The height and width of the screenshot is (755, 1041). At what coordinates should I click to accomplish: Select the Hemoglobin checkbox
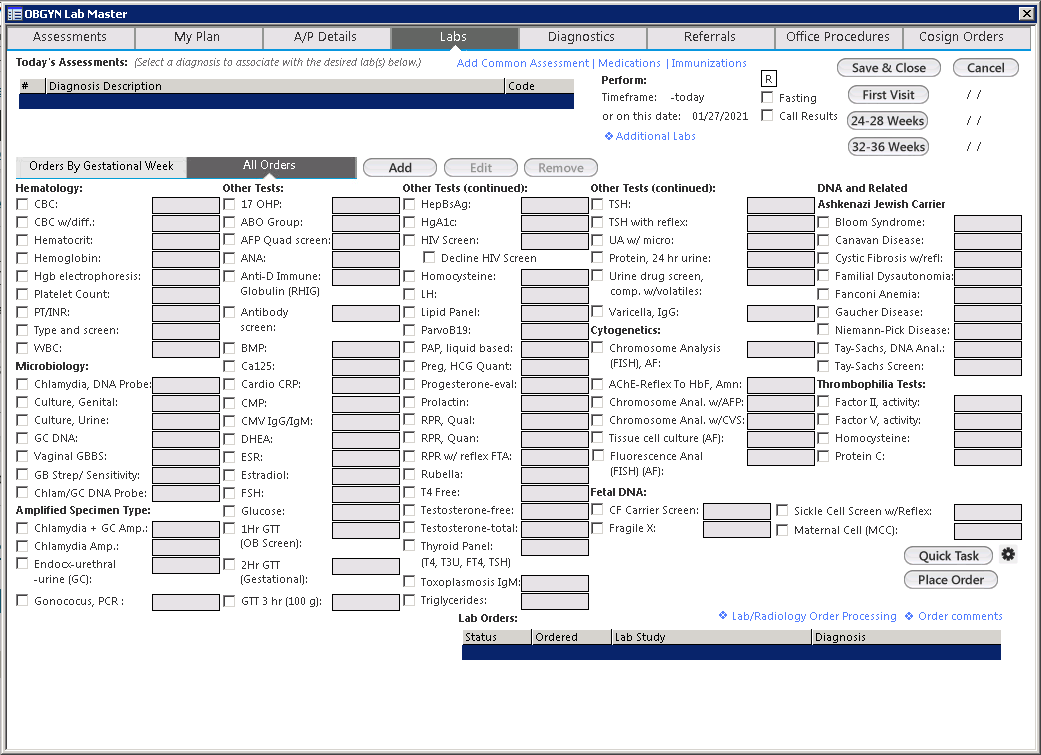coord(23,258)
